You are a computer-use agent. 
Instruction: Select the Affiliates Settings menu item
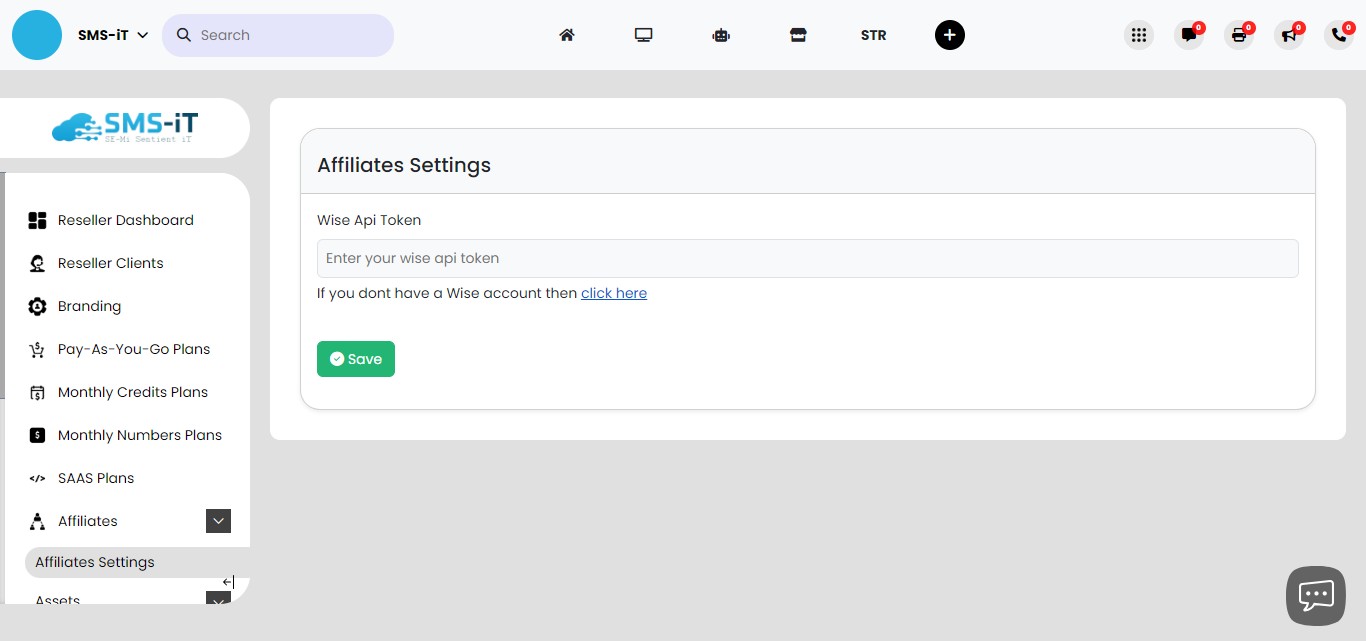(x=94, y=562)
